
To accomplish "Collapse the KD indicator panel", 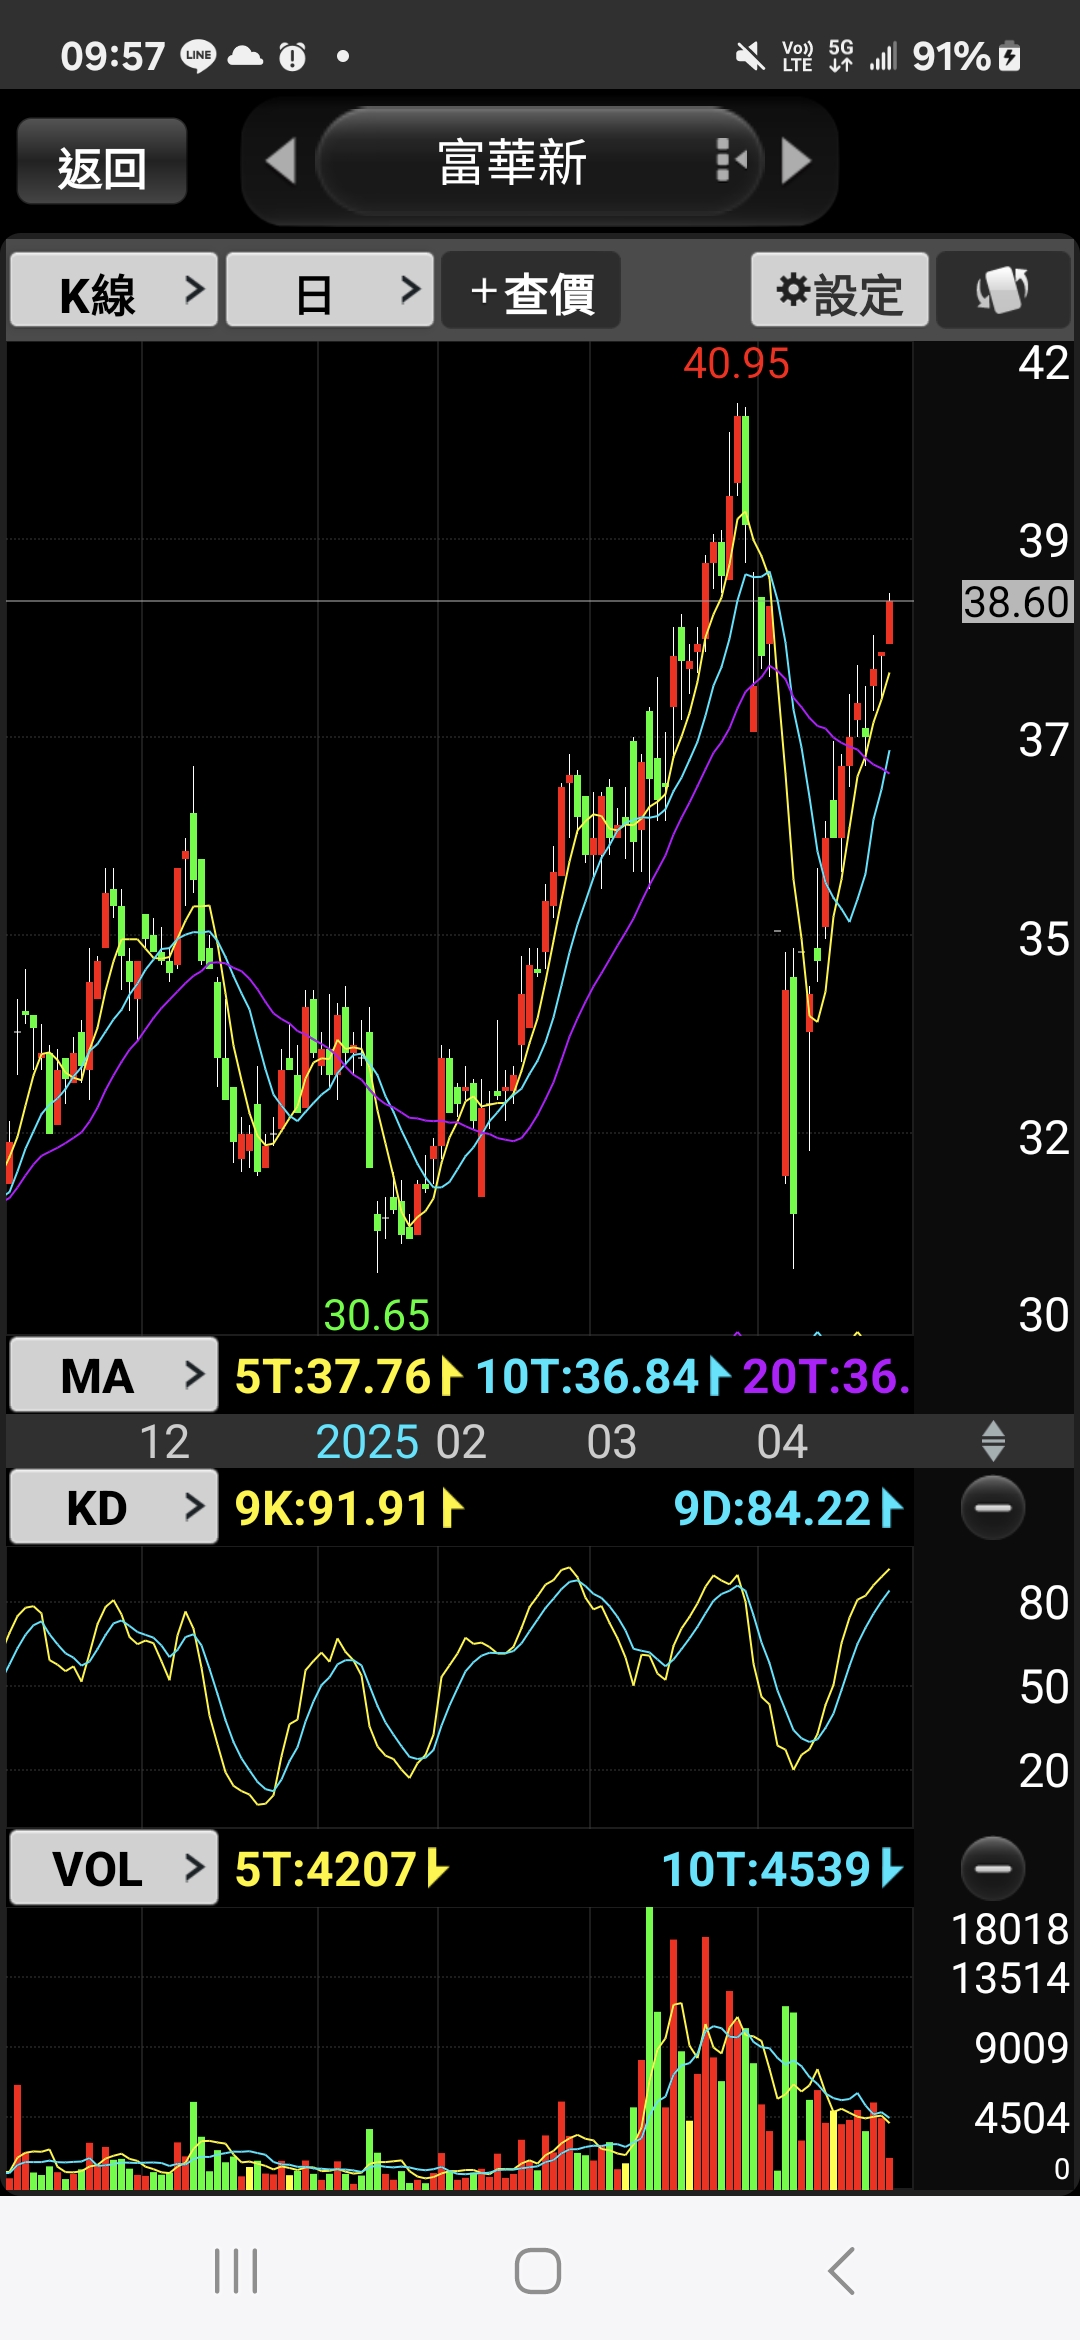I will [992, 1507].
